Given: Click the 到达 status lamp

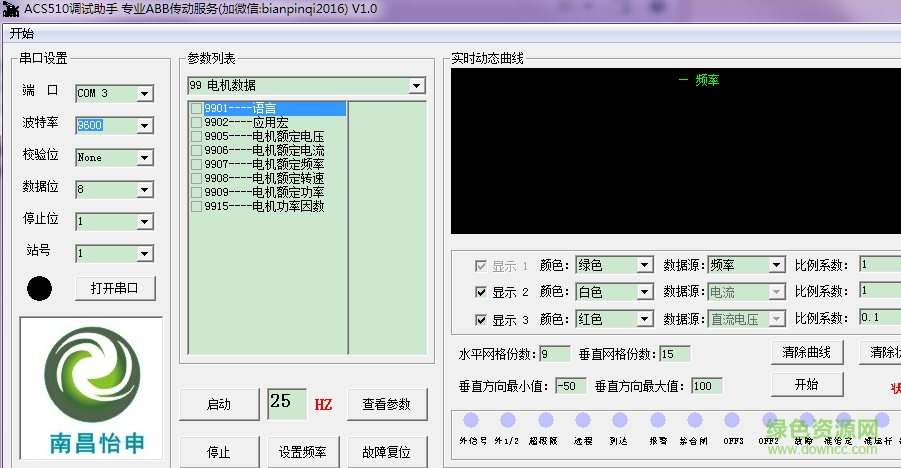Looking at the screenshot, I should pos(619,420).
